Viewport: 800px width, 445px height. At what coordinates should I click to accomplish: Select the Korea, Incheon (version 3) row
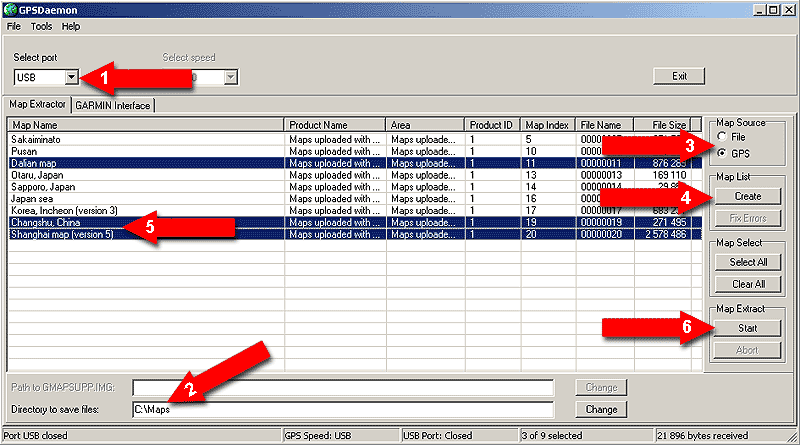coord(355,210)
